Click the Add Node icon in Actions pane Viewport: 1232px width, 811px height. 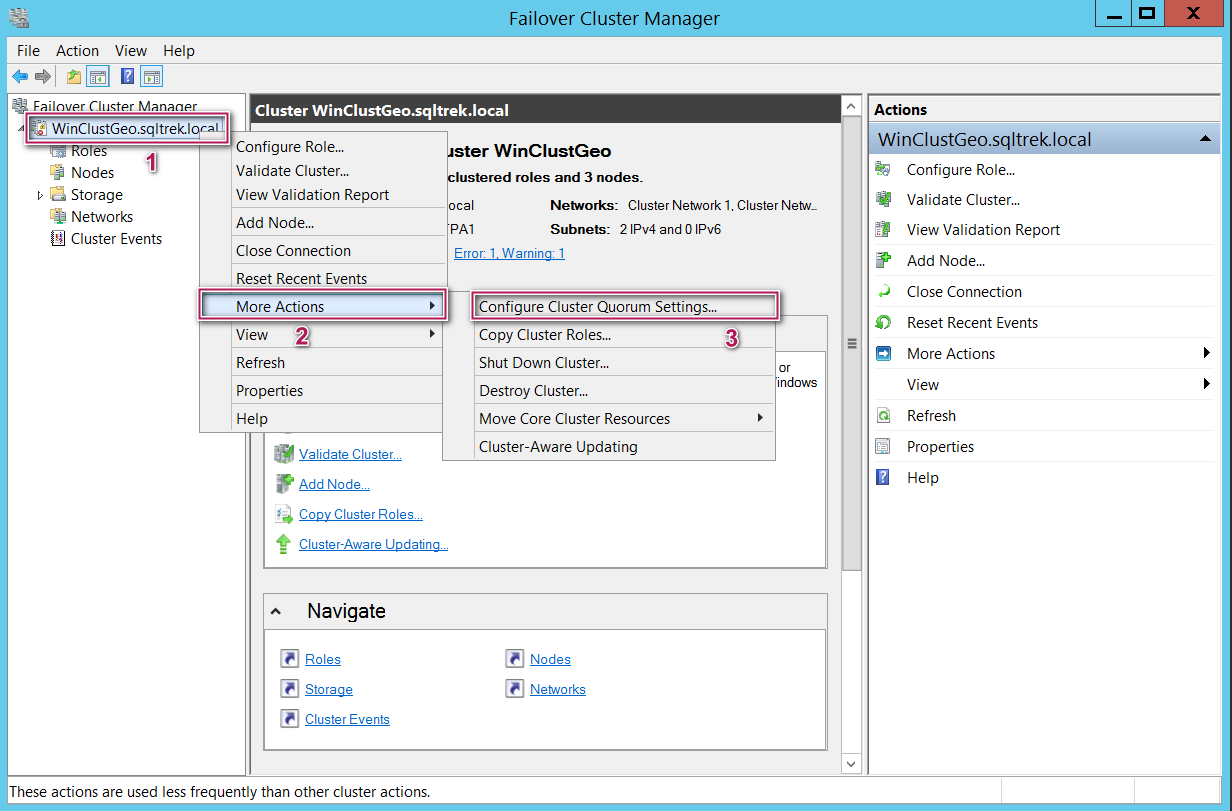point(883,261)
